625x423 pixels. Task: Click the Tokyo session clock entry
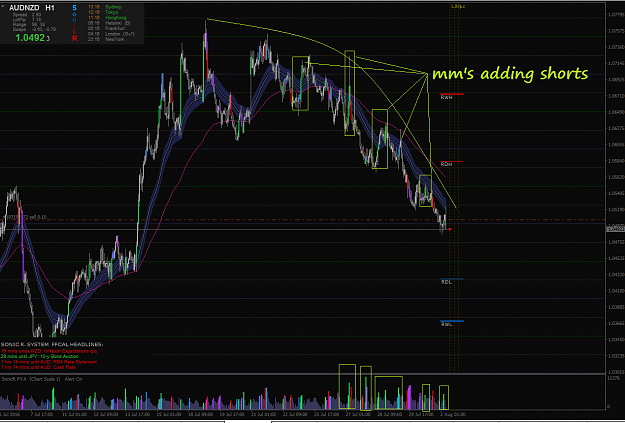[103, 12]
